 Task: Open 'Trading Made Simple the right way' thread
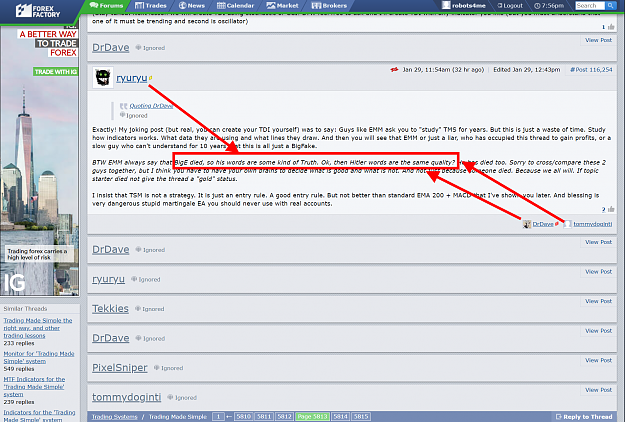38,328
